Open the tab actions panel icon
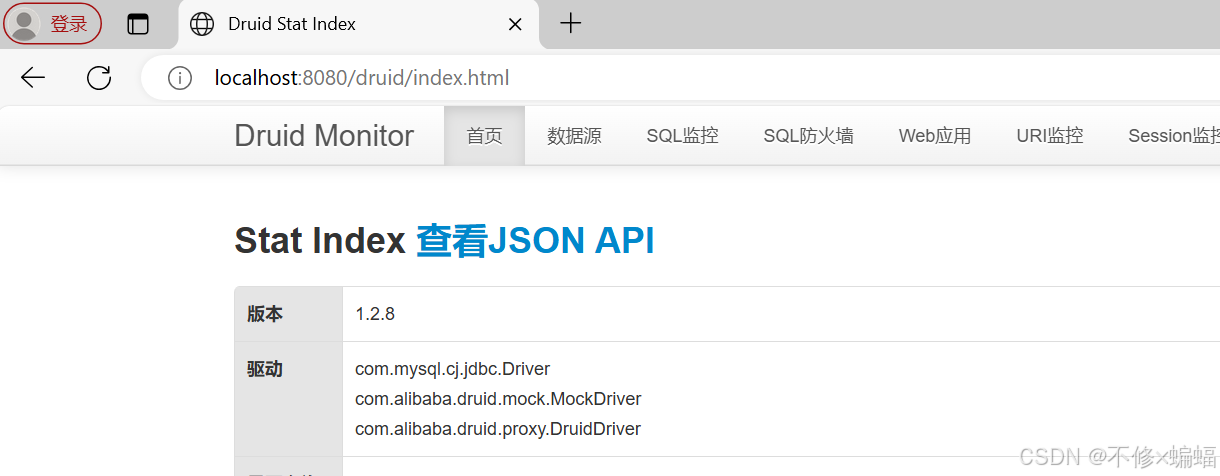The height and width of the screenshot is (476, 1220). (x=138, y=24)
